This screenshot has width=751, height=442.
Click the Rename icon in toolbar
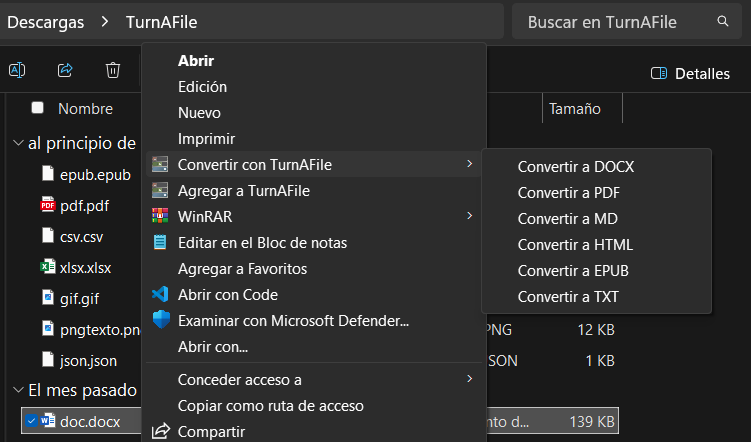coord(17,70)
